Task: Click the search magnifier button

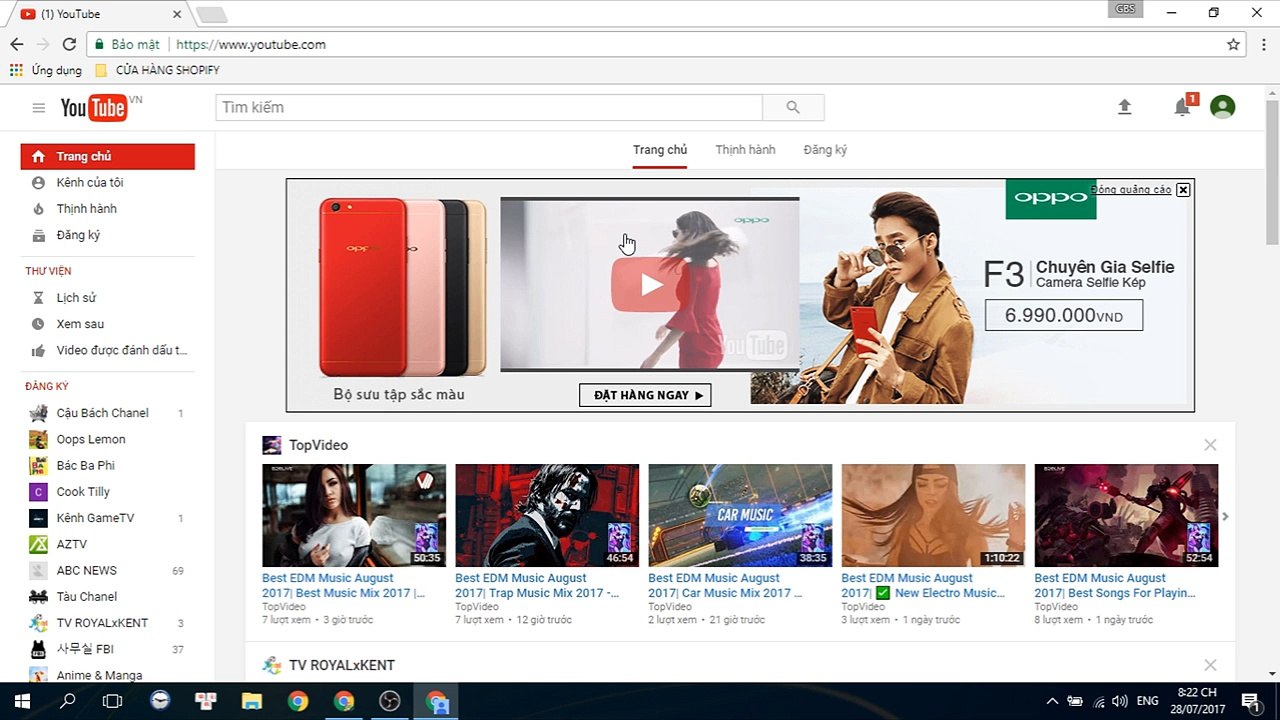Action: click(x=793, y=107)
